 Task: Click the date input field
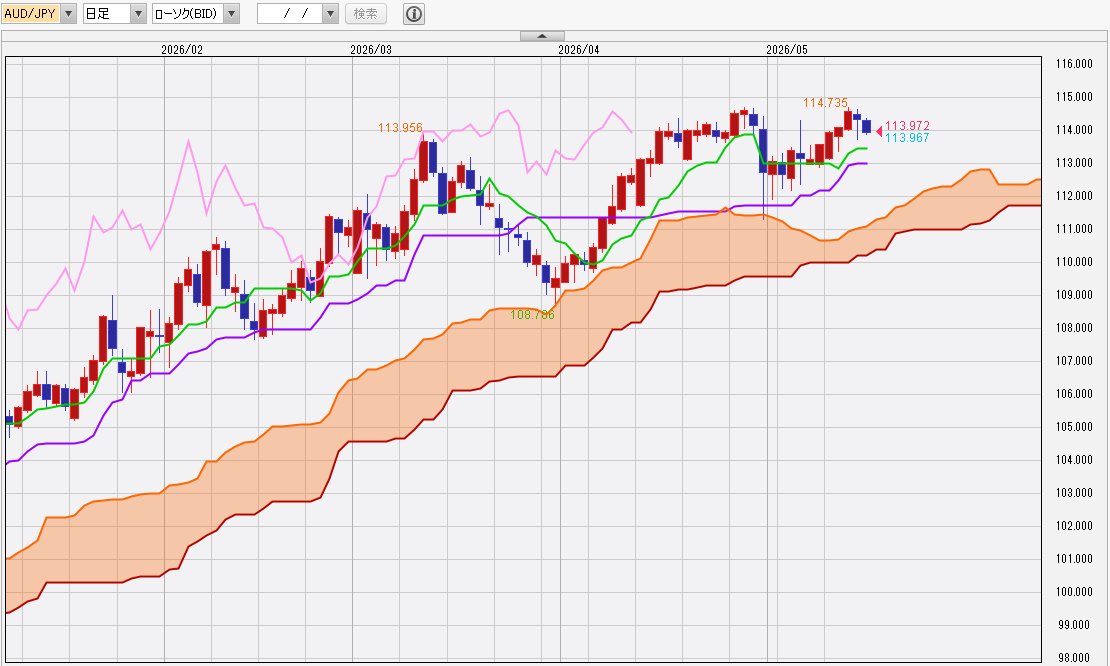(x=290, y=13)
